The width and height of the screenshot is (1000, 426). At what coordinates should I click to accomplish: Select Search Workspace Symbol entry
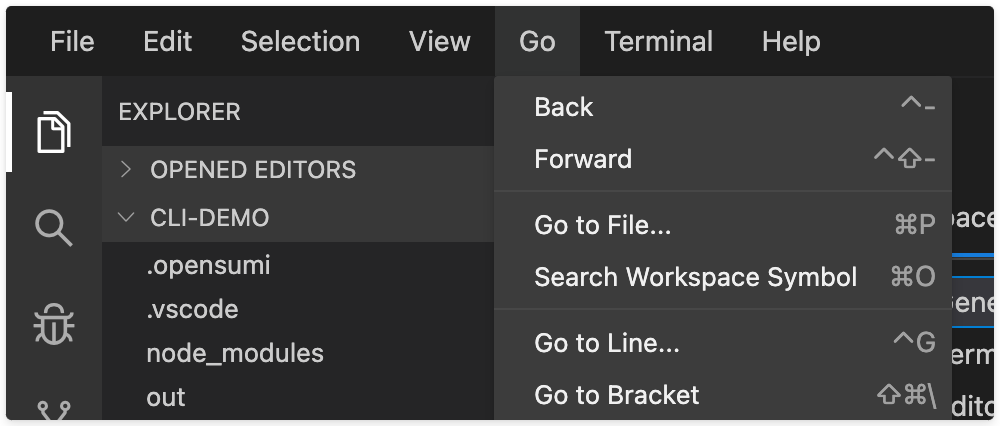point(723,277)
